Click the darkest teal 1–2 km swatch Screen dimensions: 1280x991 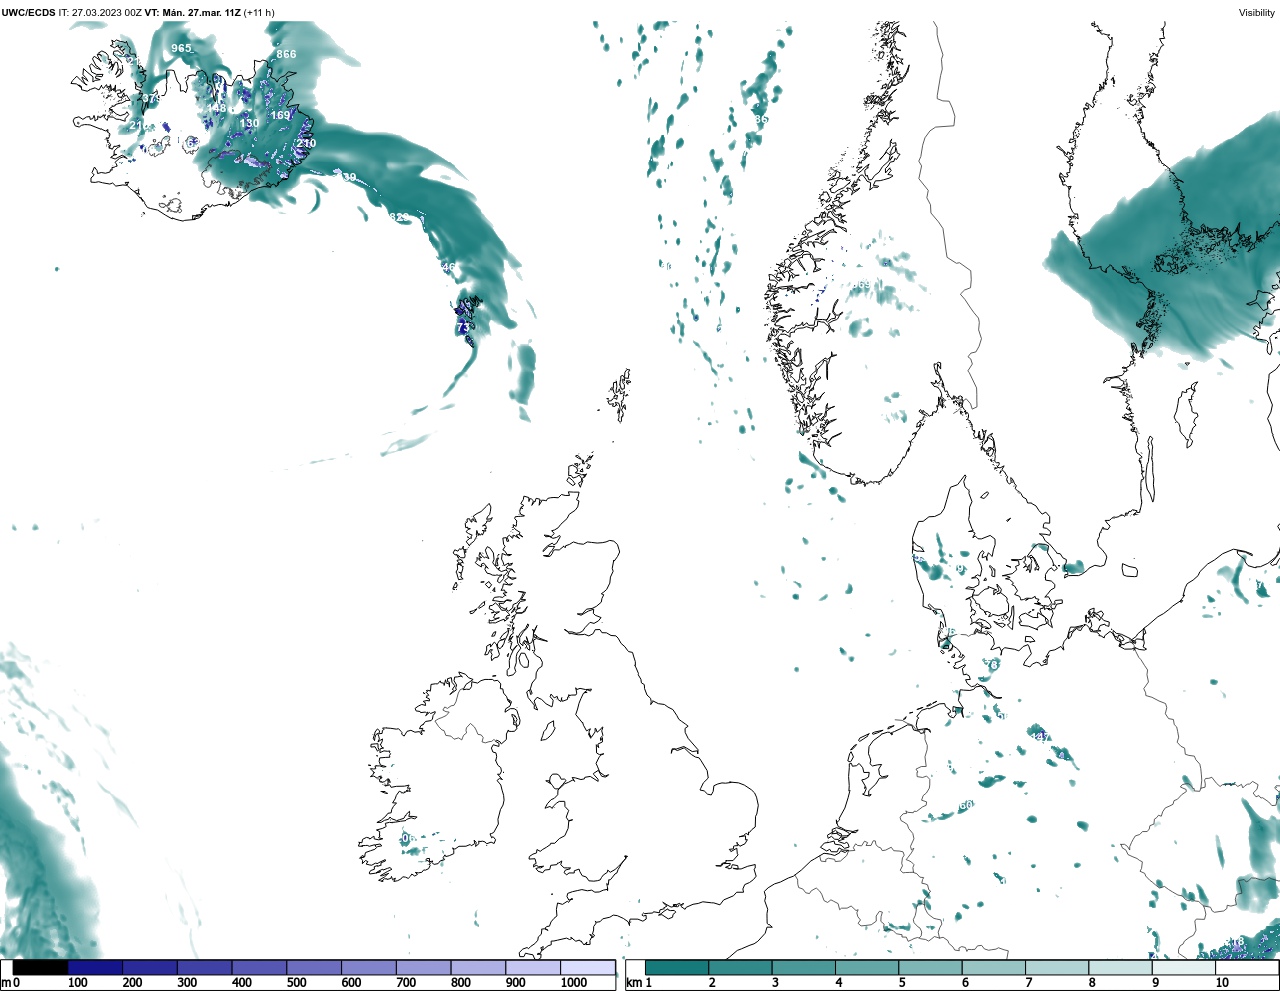pos(677,968)
